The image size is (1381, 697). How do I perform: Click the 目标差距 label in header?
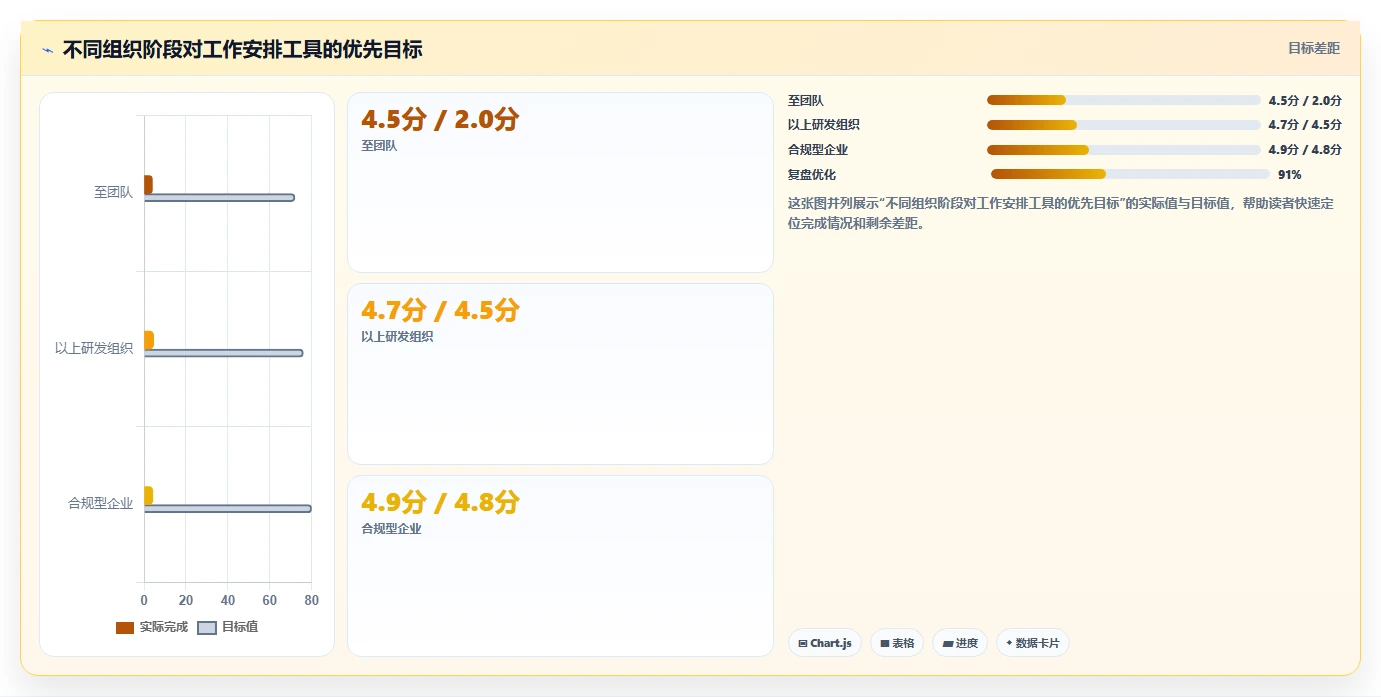pos(1313,48)
